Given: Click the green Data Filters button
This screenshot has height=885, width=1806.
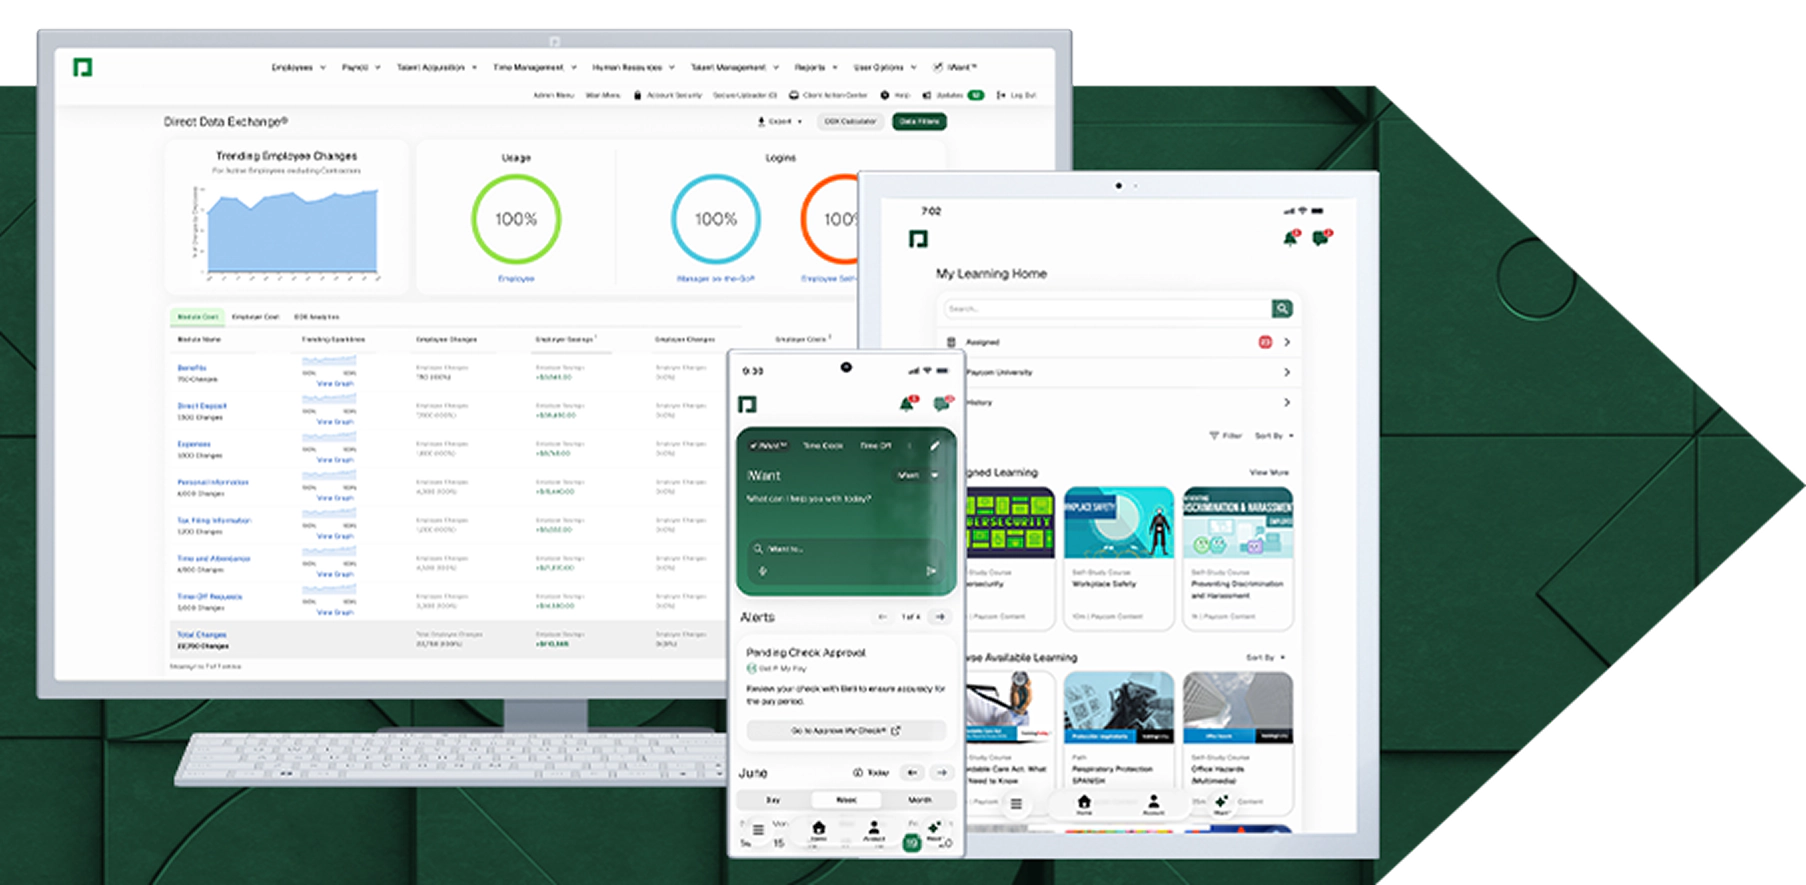Looking at the screenshot, I should tap(919, 122).
